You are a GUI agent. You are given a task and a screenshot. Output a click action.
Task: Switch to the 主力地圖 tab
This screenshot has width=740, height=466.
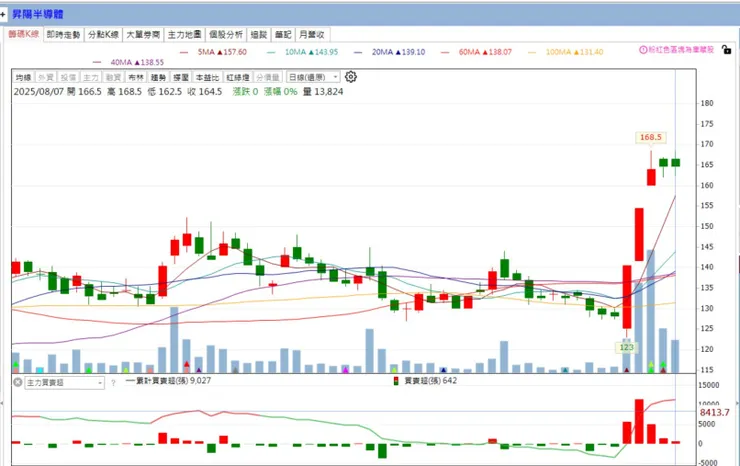tap(185, 34)
